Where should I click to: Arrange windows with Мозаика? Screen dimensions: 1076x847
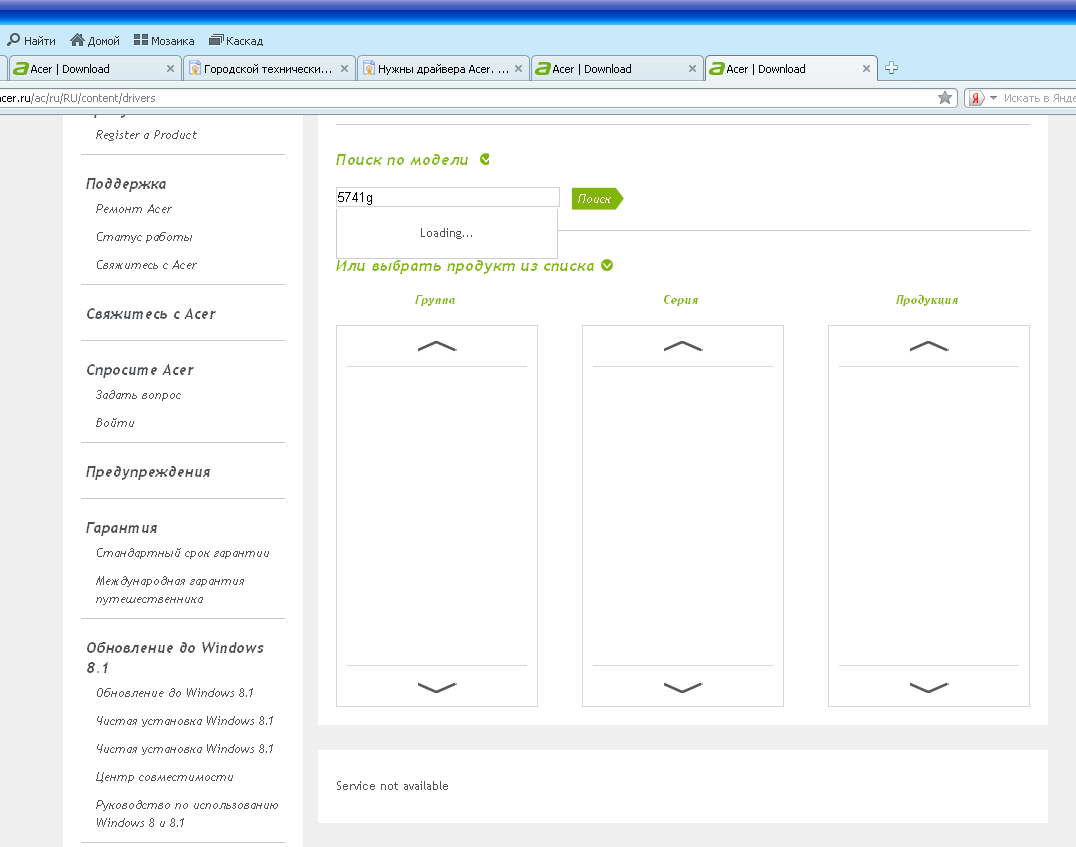click(164, 40)
